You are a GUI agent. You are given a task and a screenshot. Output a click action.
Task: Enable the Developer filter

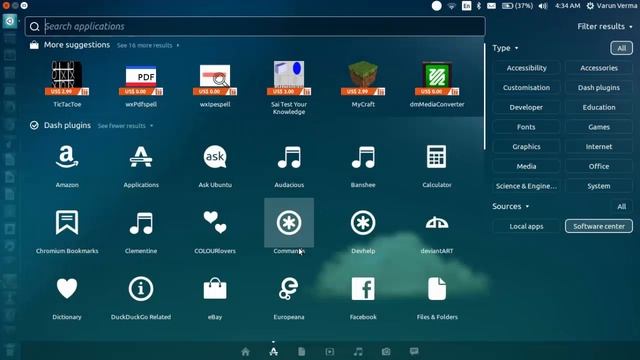526,107
